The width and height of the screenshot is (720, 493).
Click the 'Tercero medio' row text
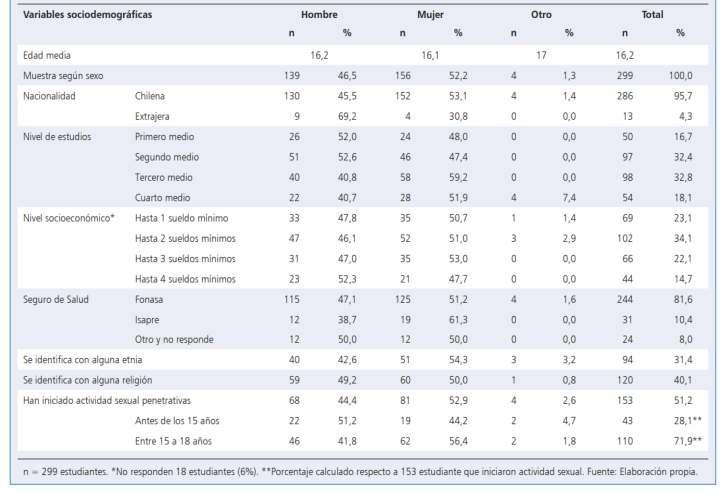163,177
